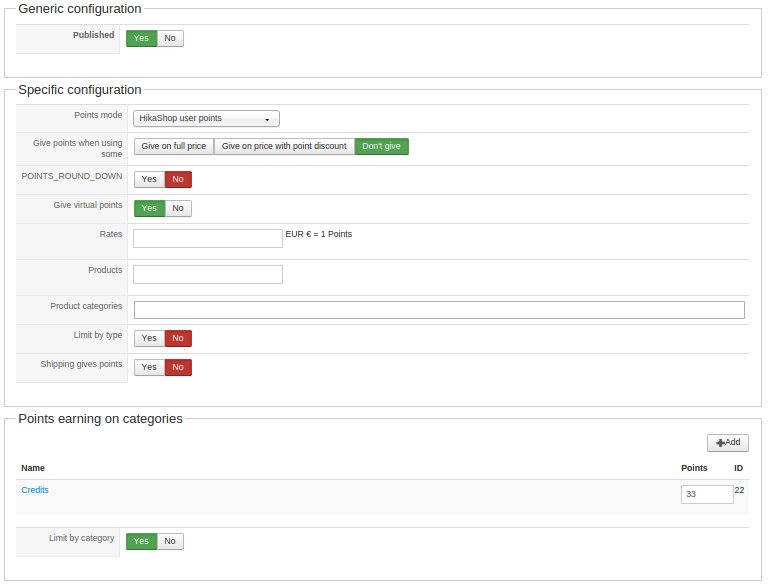The image size is (770, 585).
Task: Select the Don't give option
Action: (x=381, y=146)
